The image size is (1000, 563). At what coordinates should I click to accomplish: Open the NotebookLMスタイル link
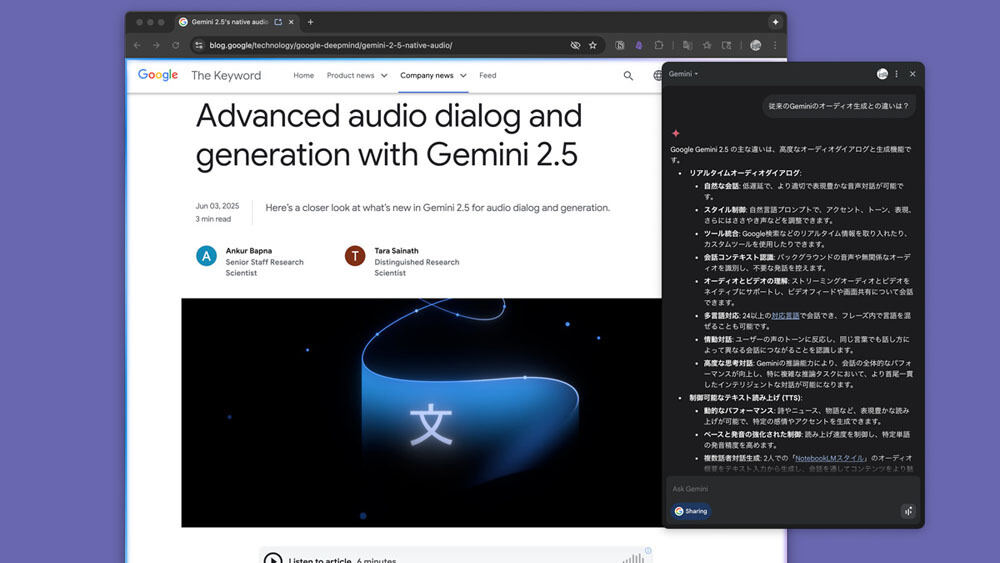click(x=830, y=458)
